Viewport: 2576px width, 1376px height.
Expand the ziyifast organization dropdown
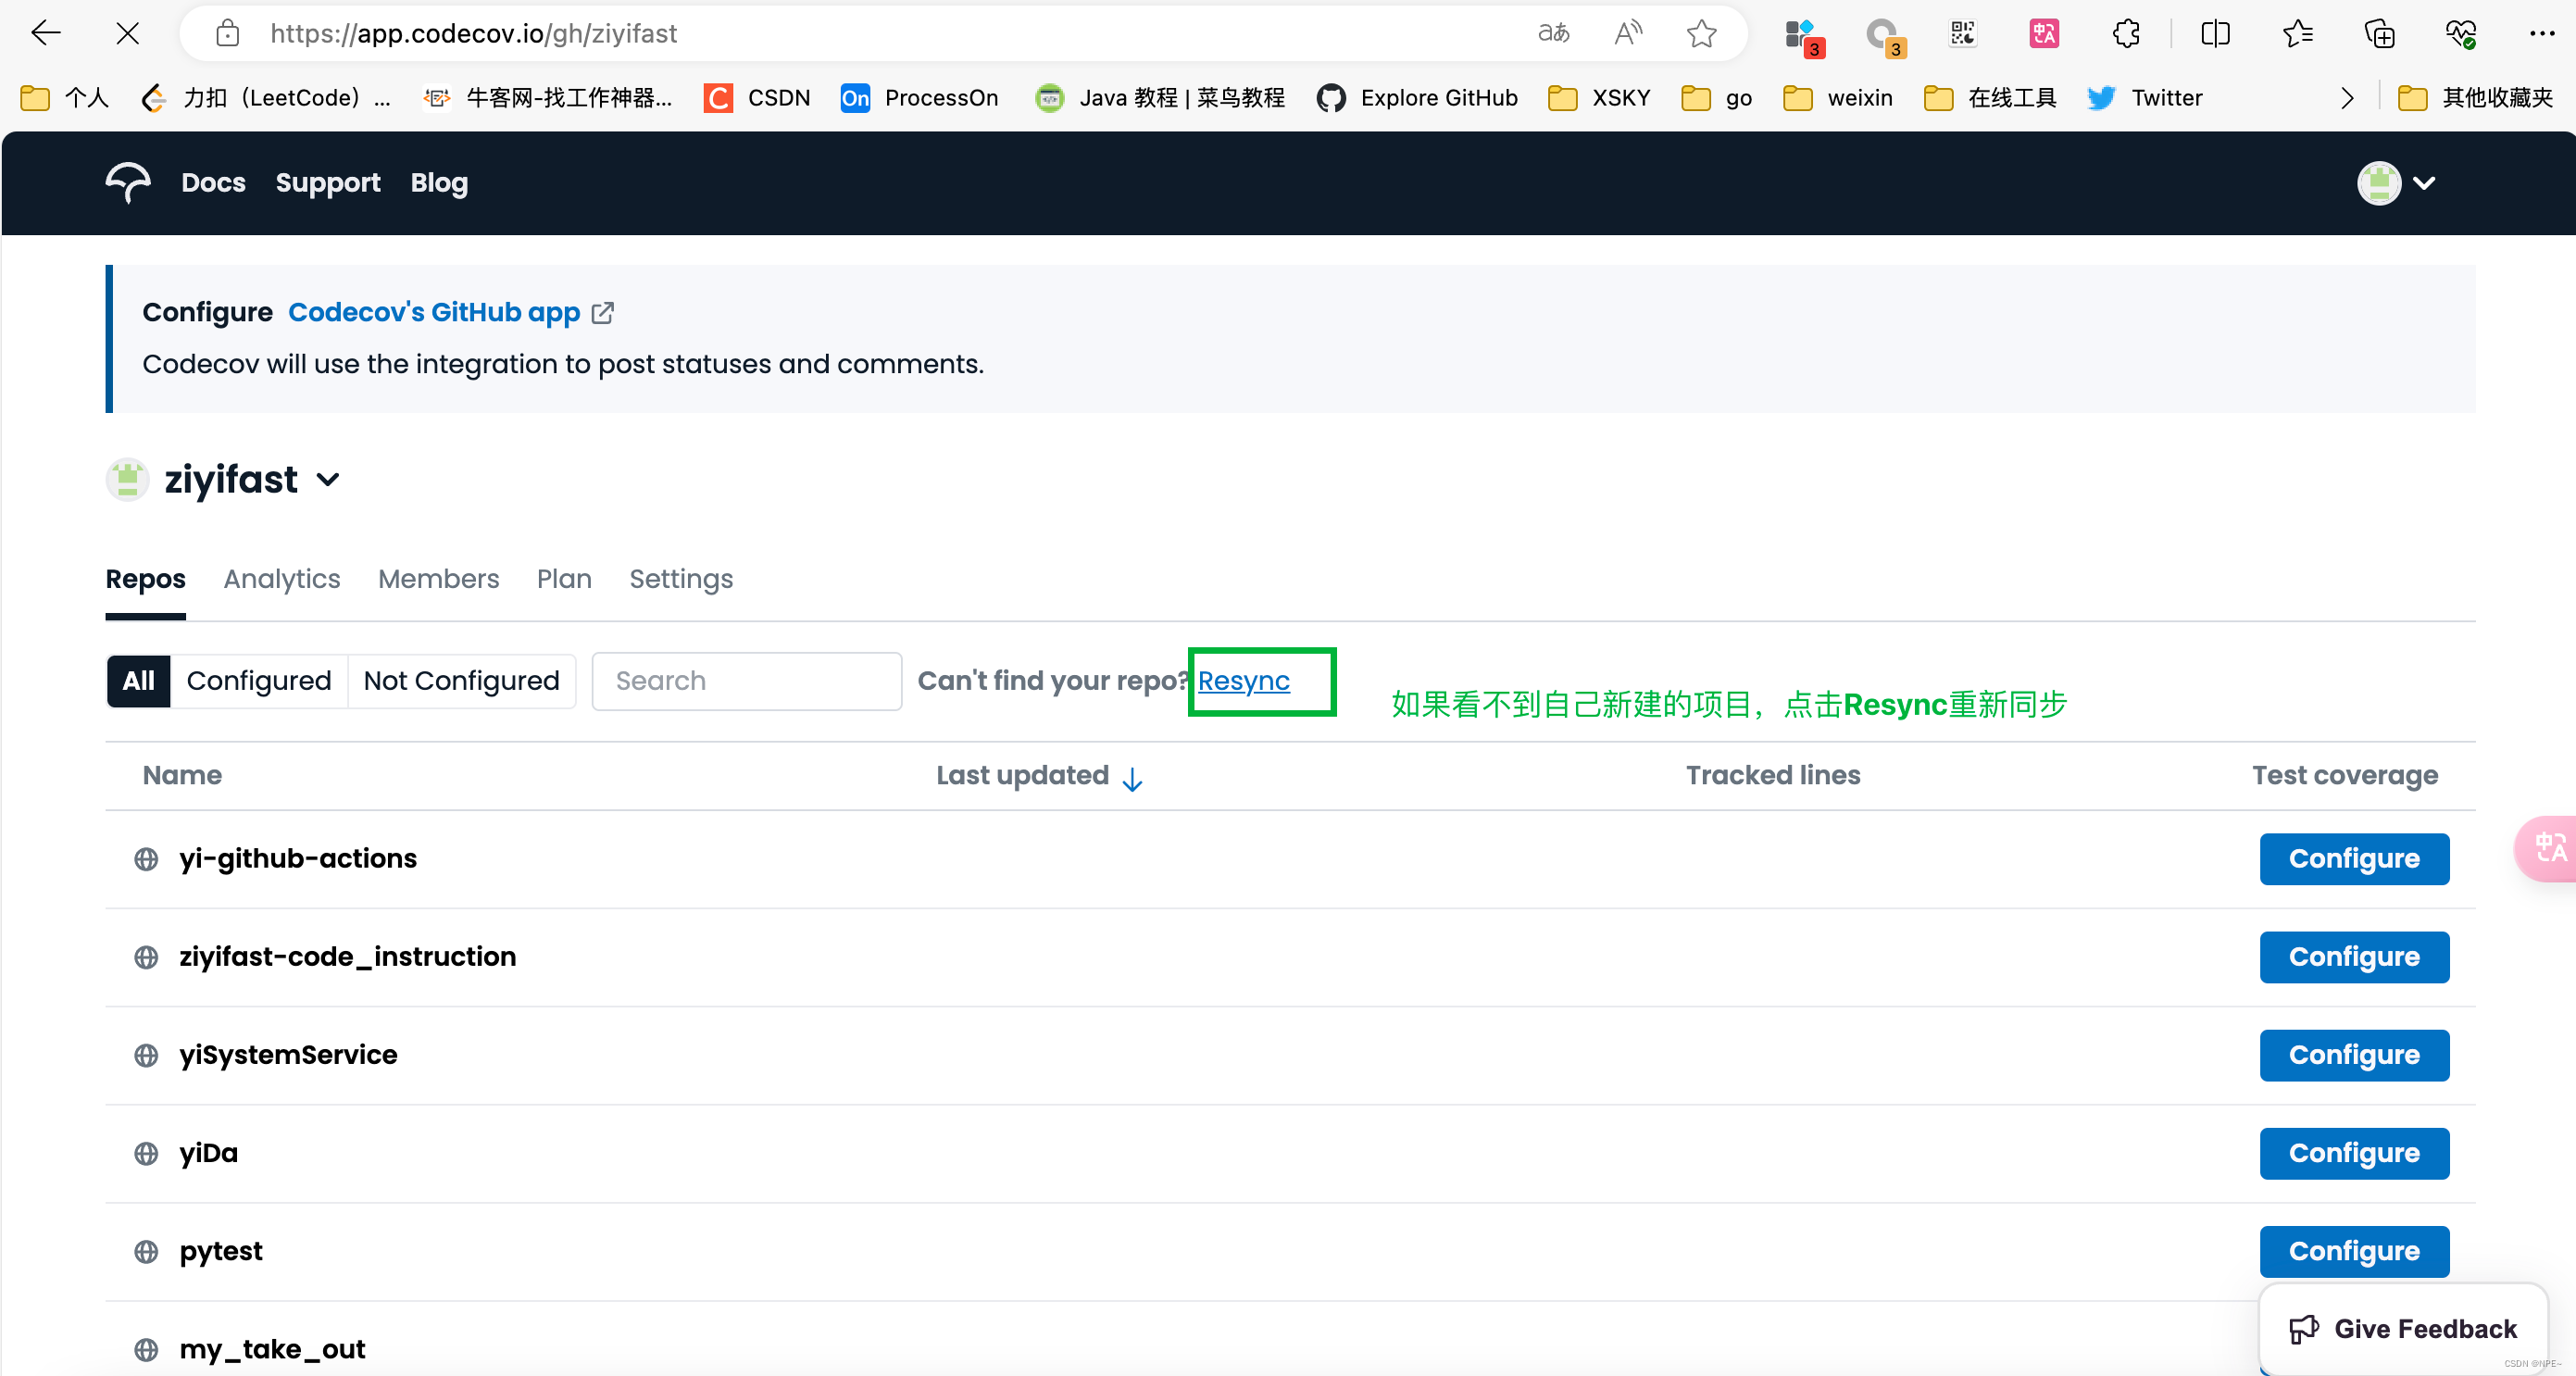click(x=328, y=480)
